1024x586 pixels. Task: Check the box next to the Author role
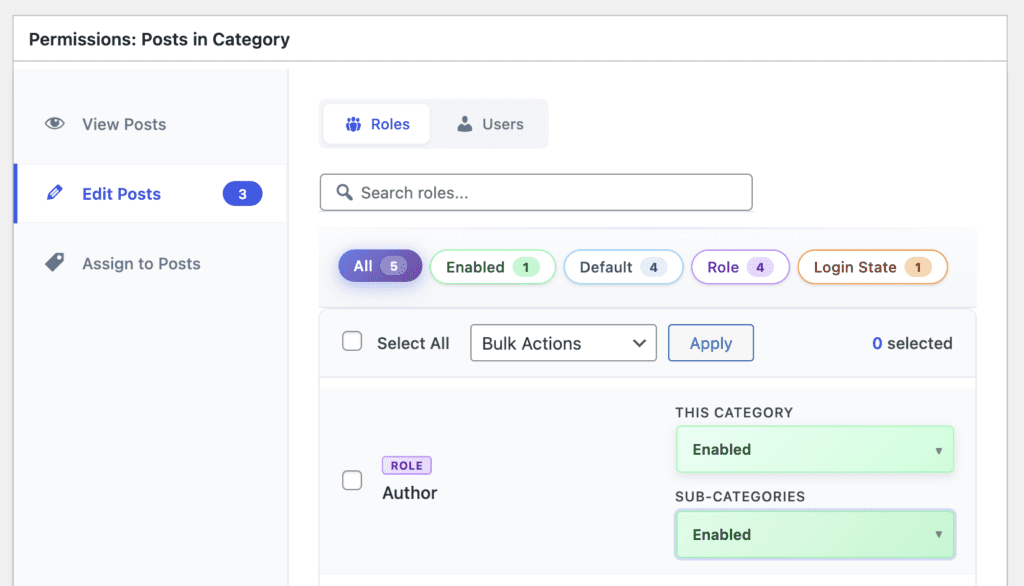[x=352, y=480]
